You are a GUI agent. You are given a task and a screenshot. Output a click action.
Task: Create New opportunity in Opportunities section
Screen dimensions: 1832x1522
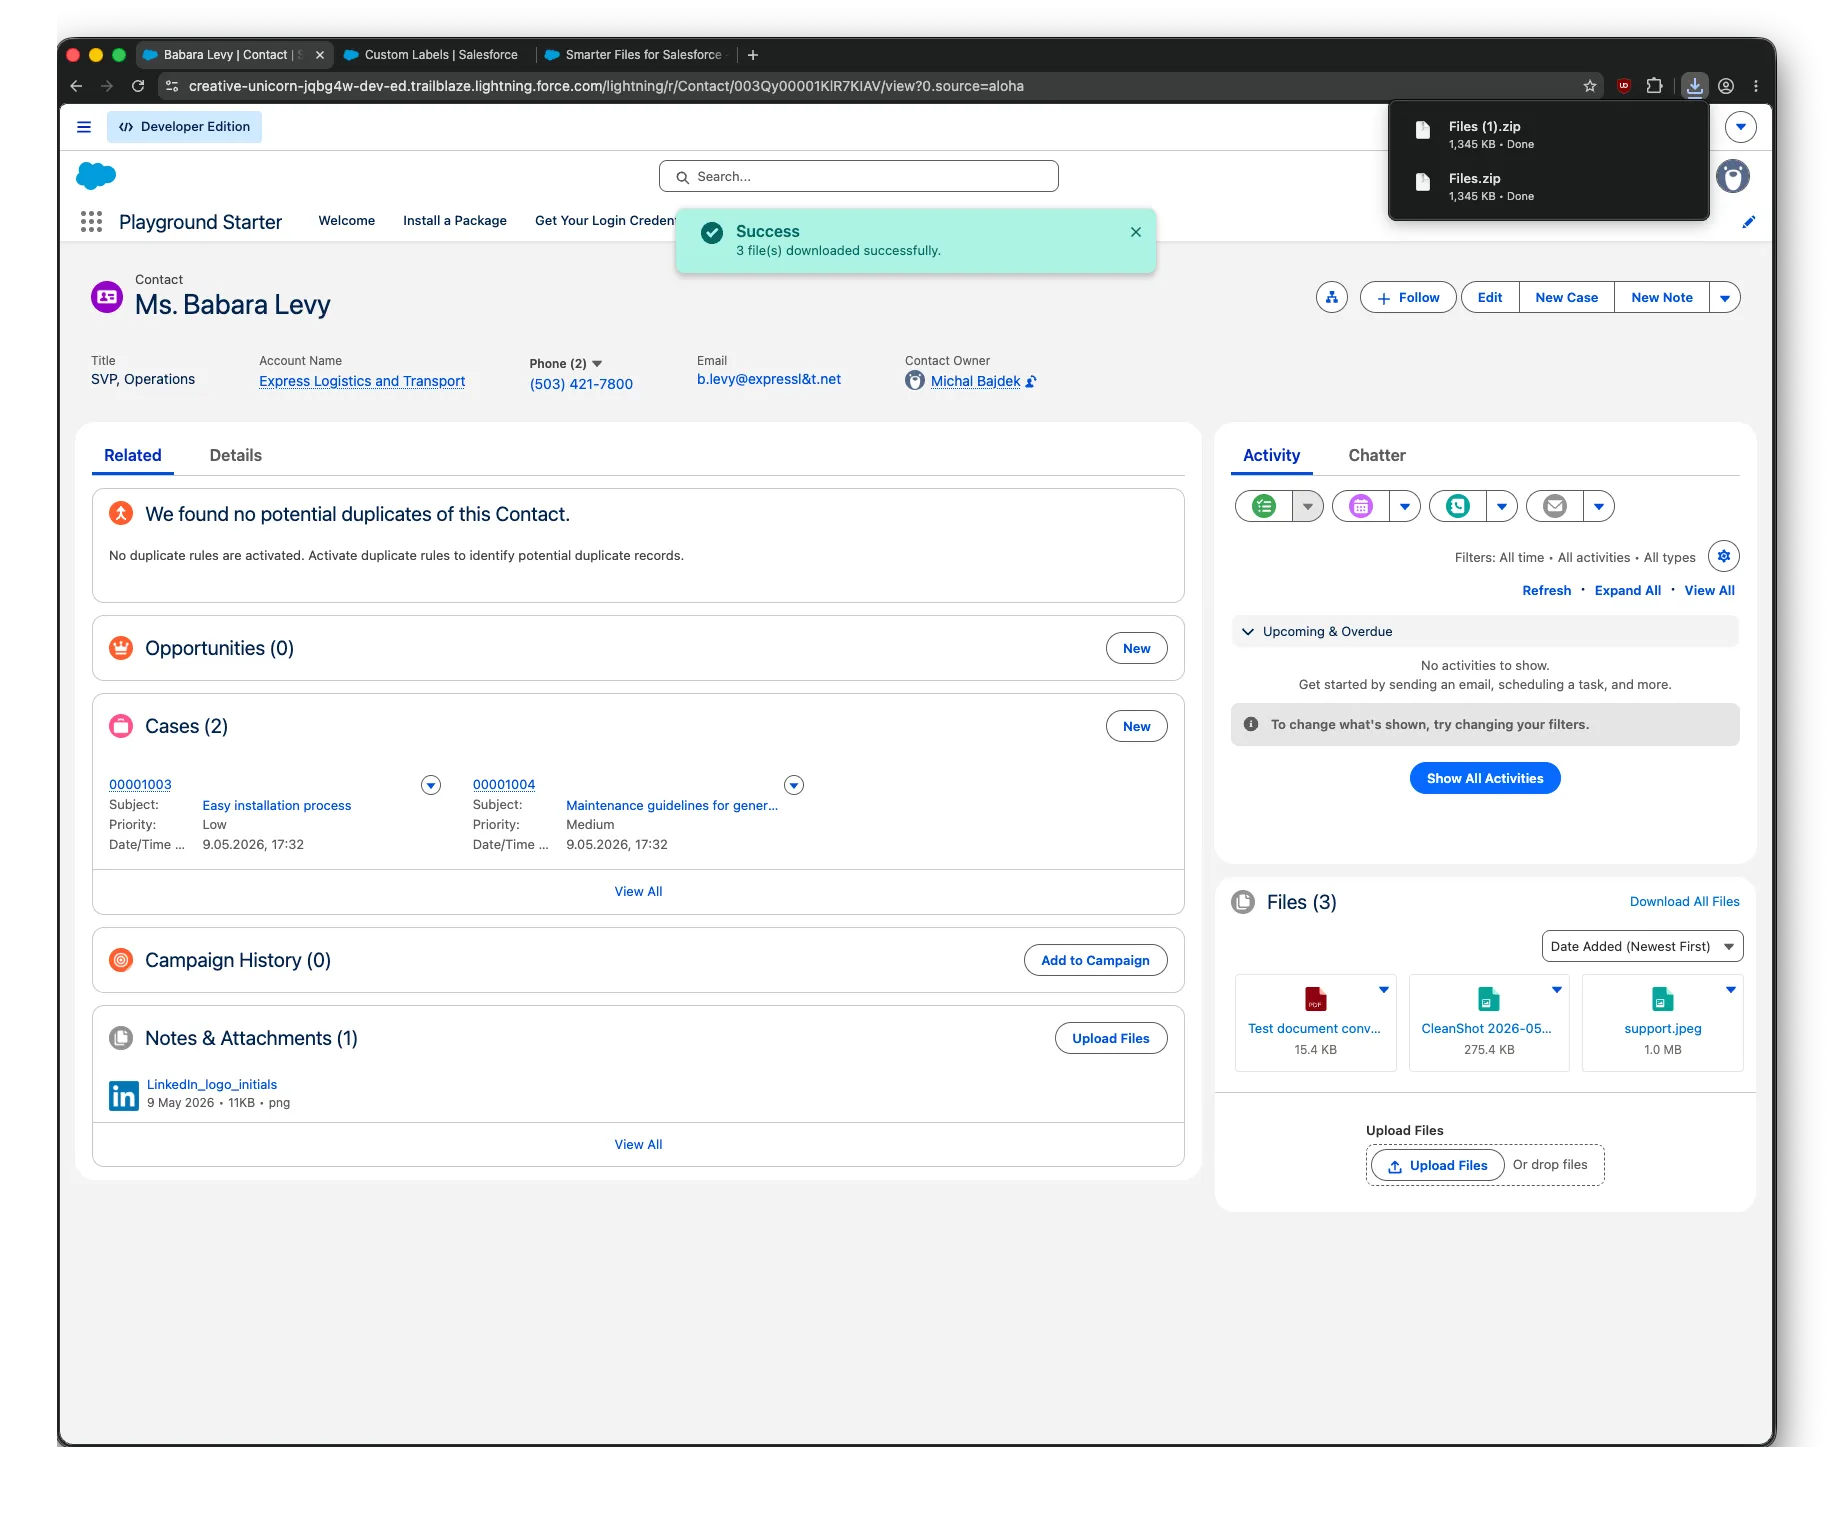pos(1136,648)
